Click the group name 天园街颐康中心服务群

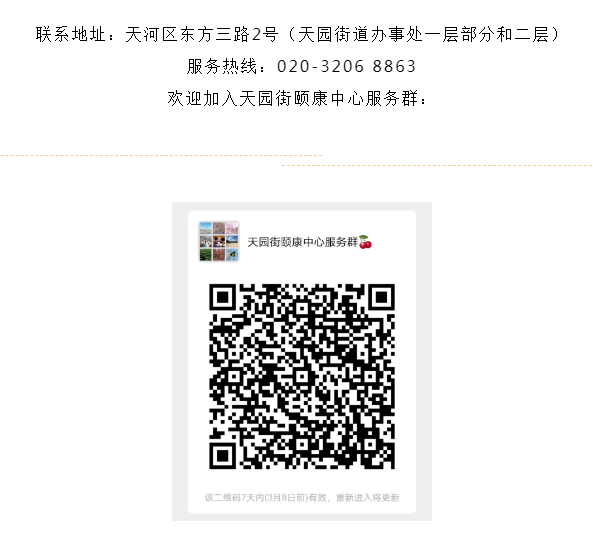(x=303, y=242)
